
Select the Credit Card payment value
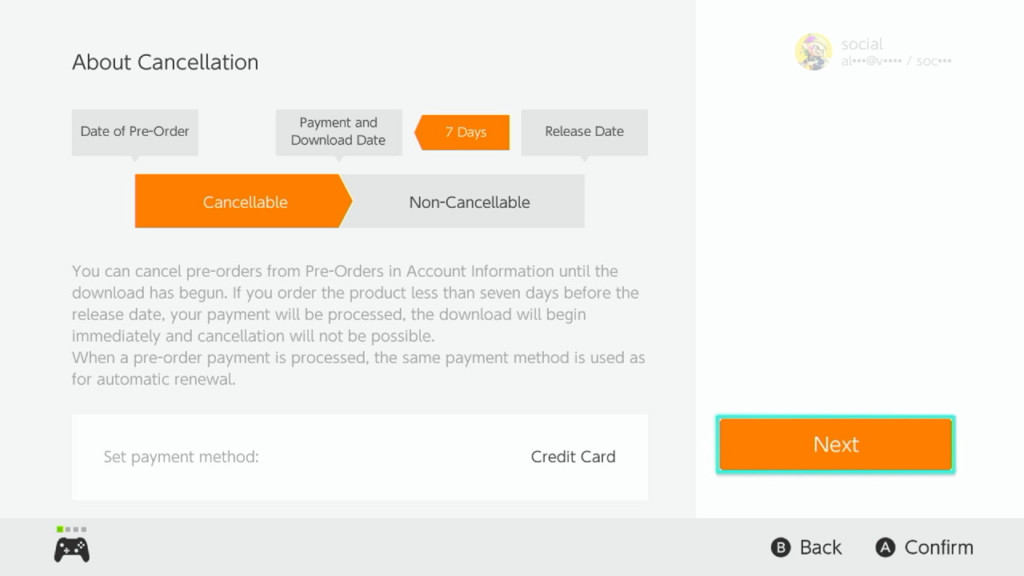573,457
